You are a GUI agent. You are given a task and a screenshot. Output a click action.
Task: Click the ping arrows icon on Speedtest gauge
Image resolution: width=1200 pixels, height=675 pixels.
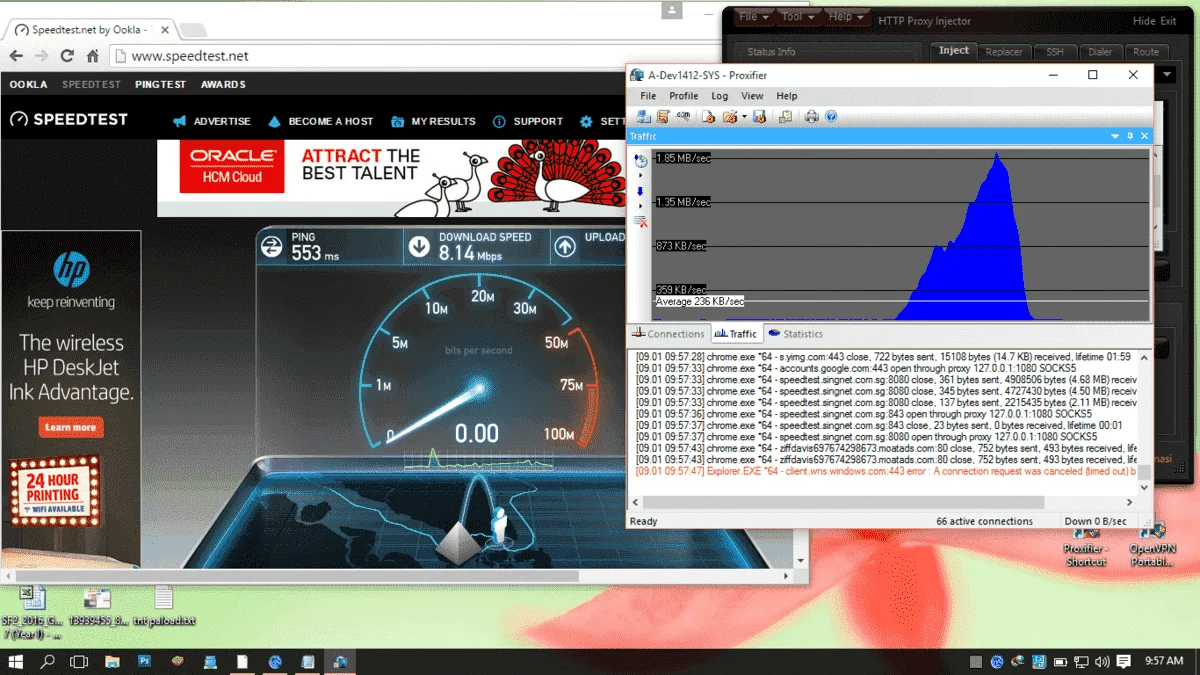[x=270, y=246]
